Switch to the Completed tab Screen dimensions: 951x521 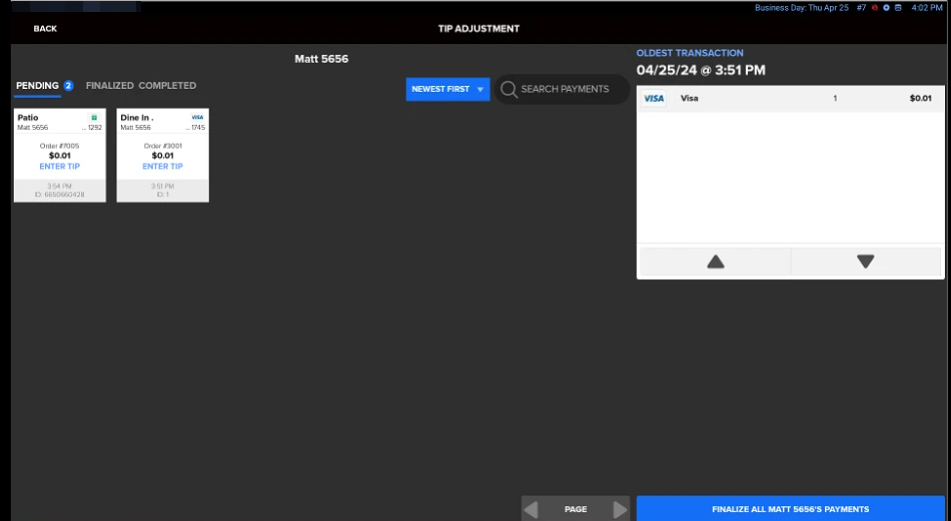tap(167, 86)
